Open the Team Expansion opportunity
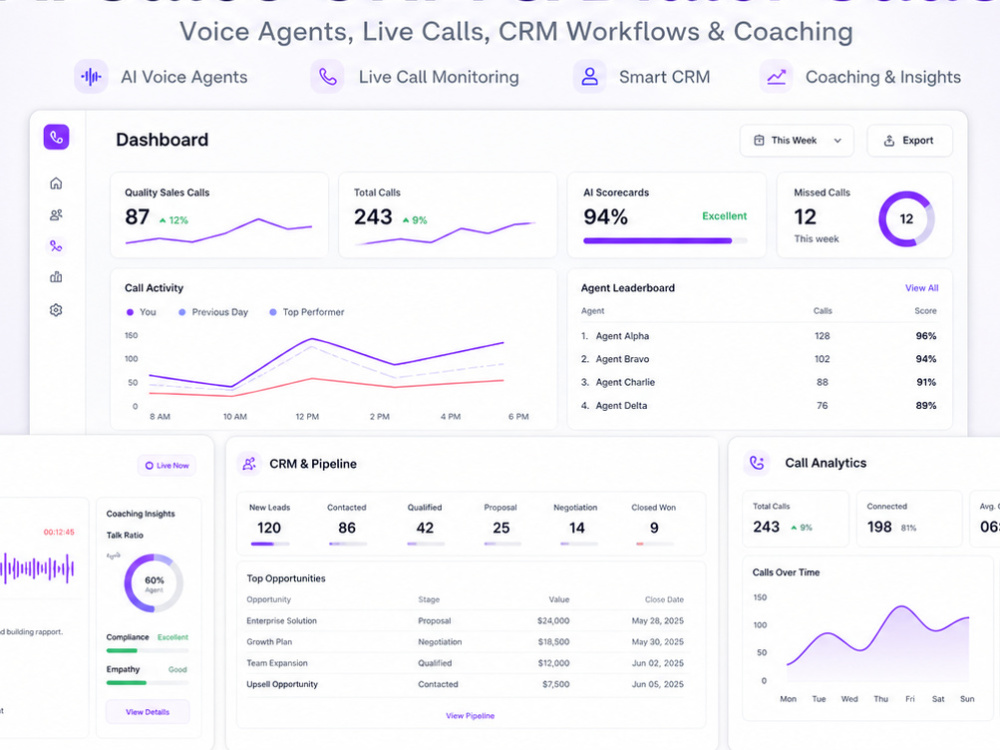Image resolution: width=1000 pixels, height=750 pixels. coord(465,663)
